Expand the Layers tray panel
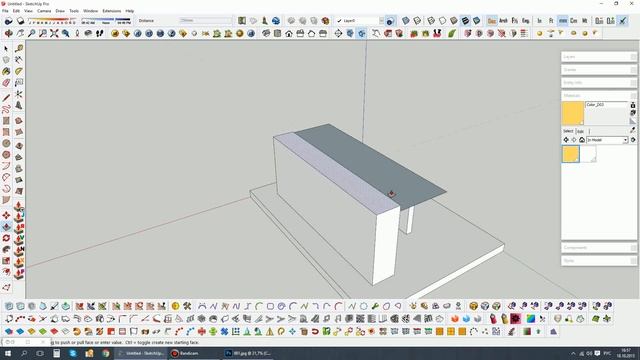 [x=599, y=57]
